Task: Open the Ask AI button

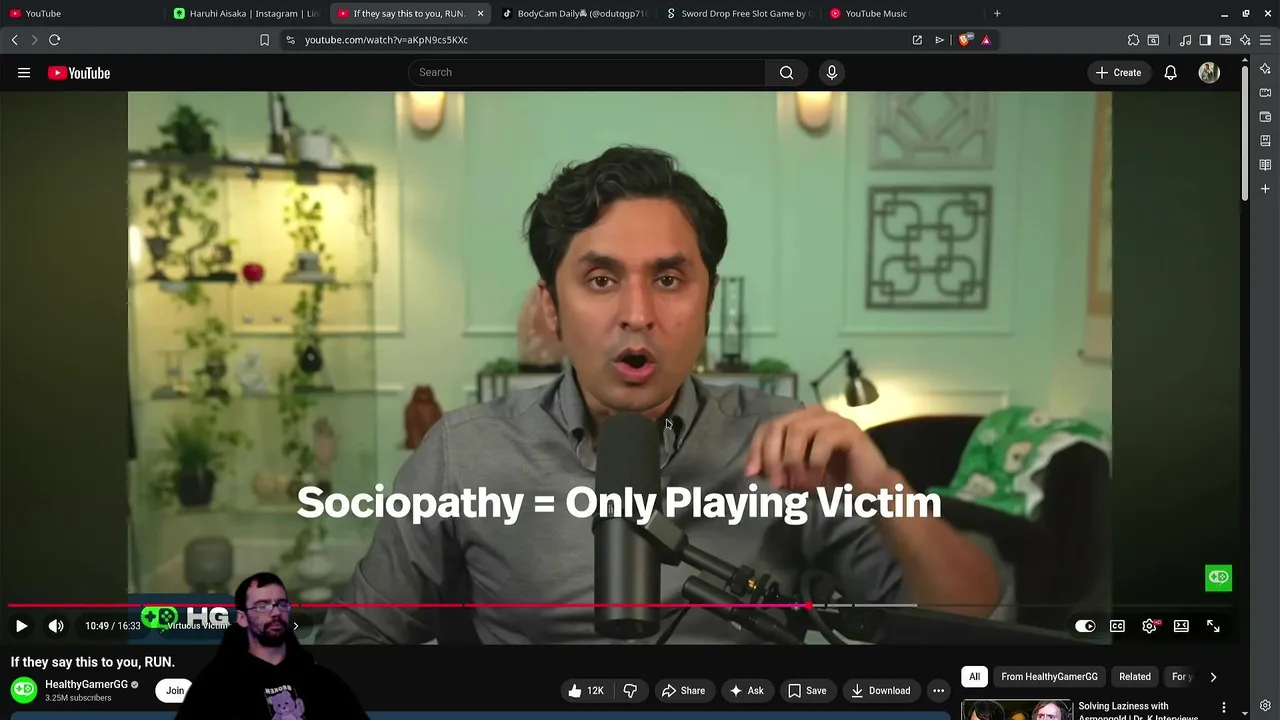Action: pos(746,691)
